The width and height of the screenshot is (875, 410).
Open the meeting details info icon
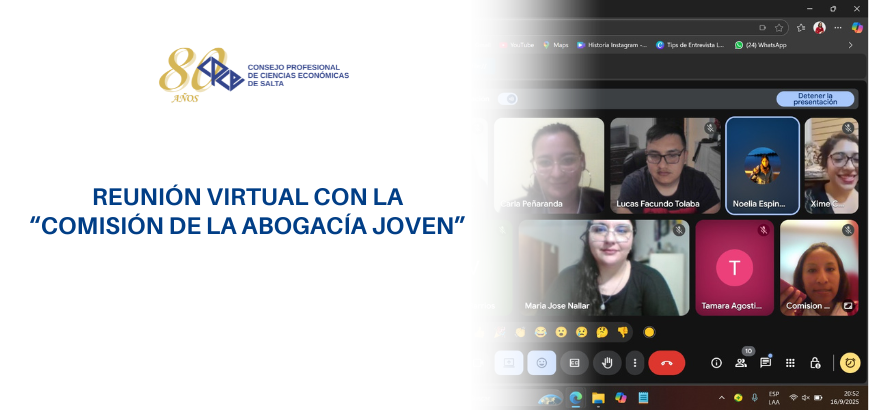click(x=716, y=363)
